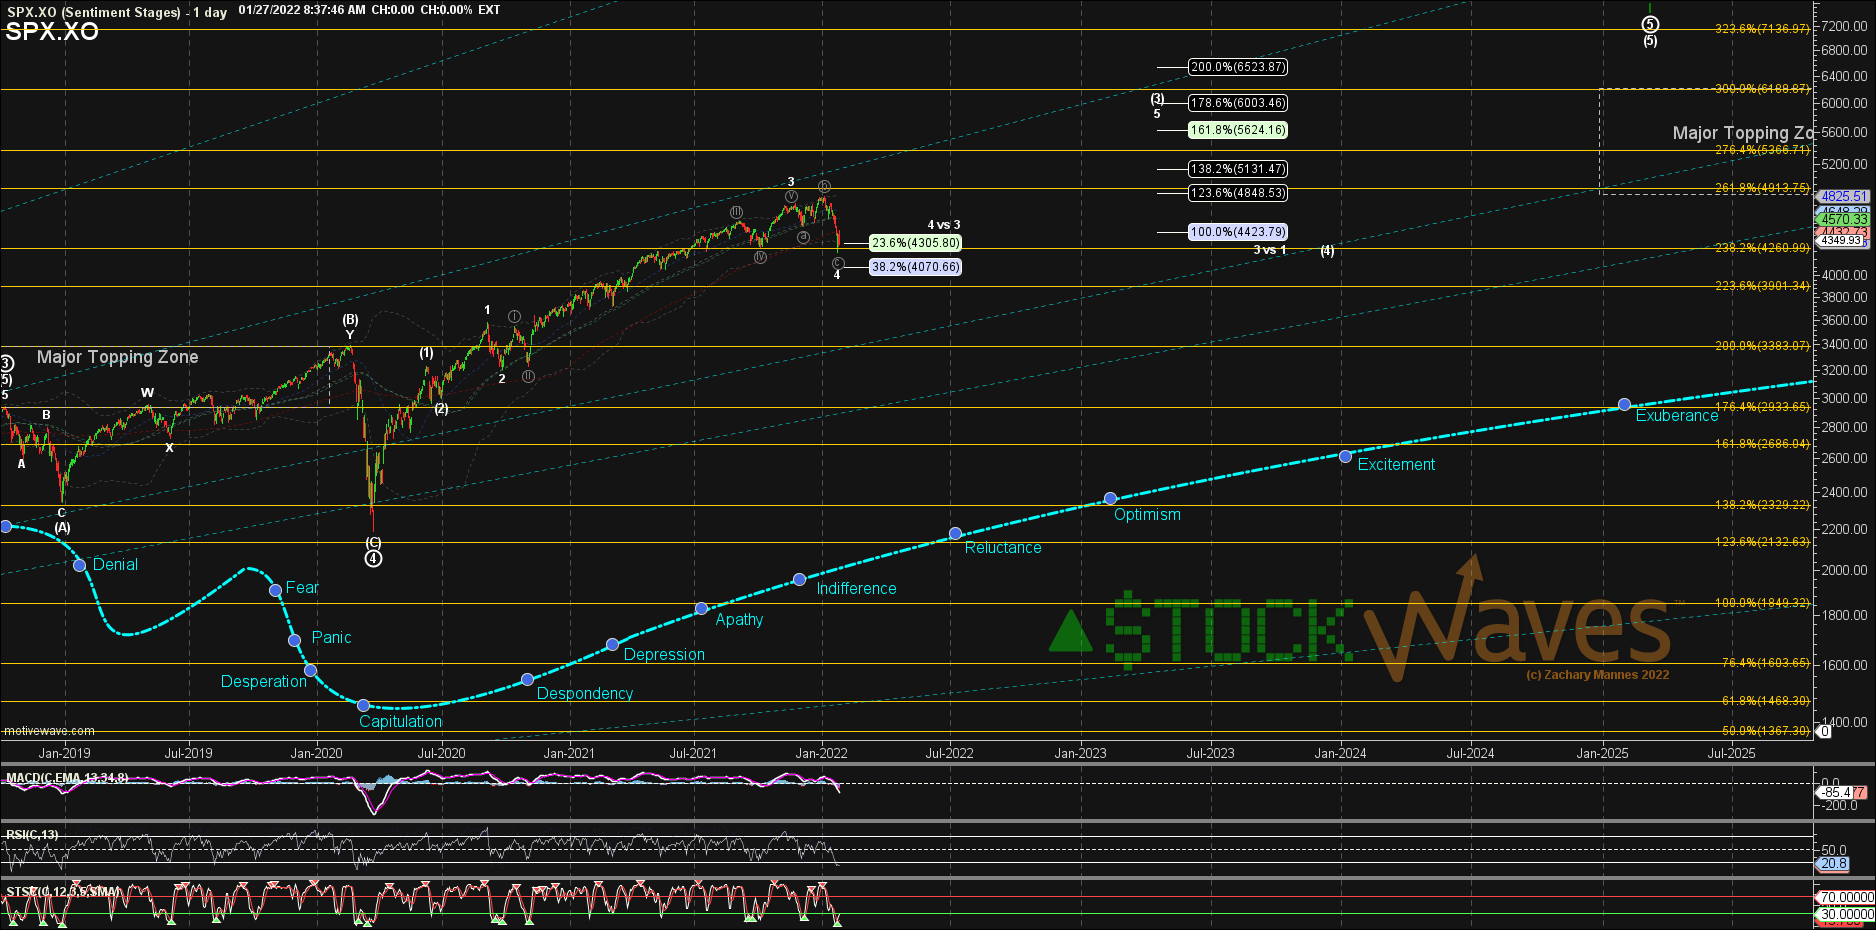Click the 2000.00 price axis label
Screen dimensions: 1876x930
pos(1844,570)
